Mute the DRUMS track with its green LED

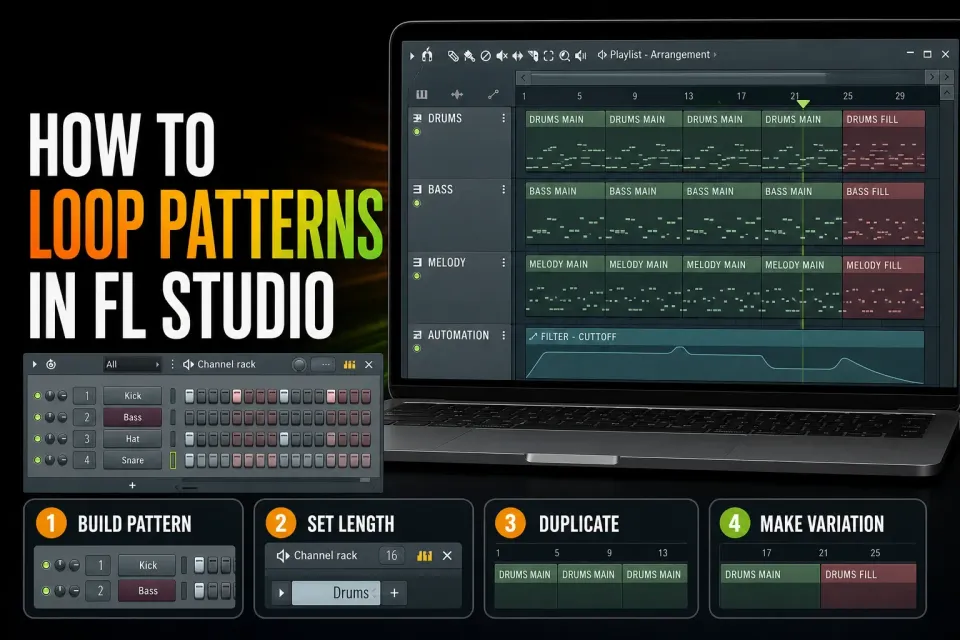pyautogui.click(x=417, y=132)
